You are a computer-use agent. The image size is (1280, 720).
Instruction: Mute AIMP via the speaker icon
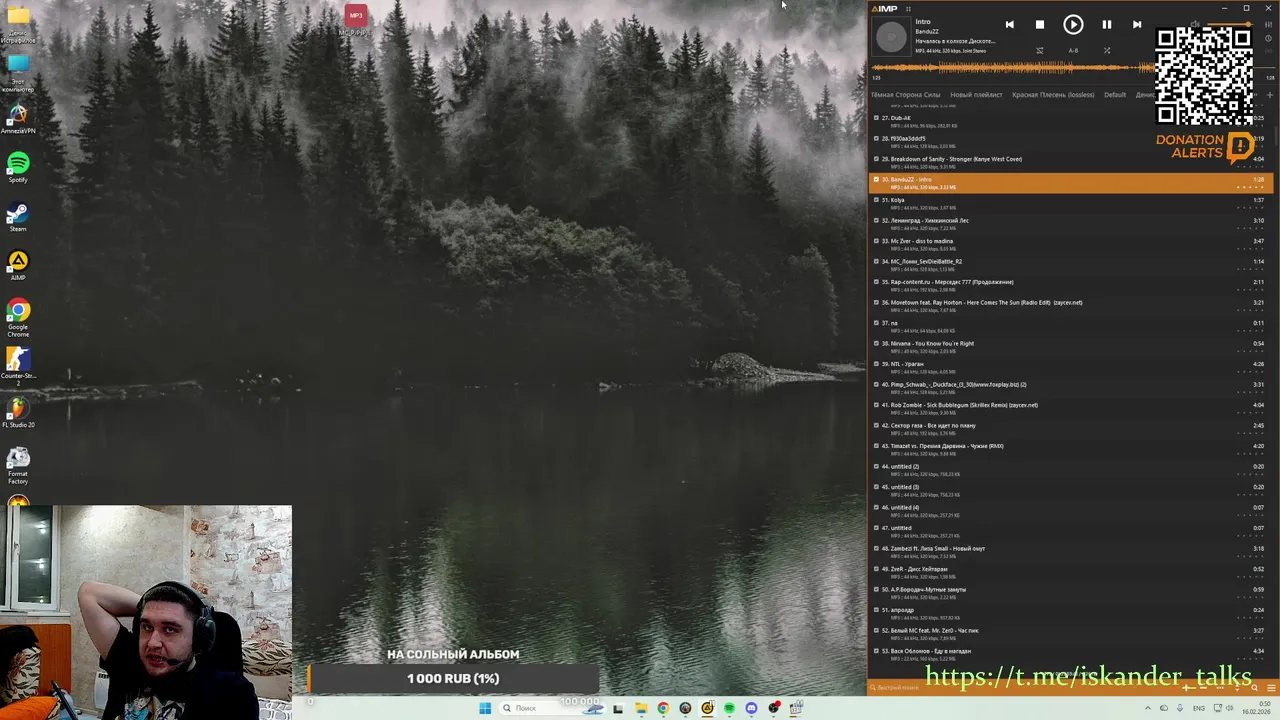coord(1195,24)
